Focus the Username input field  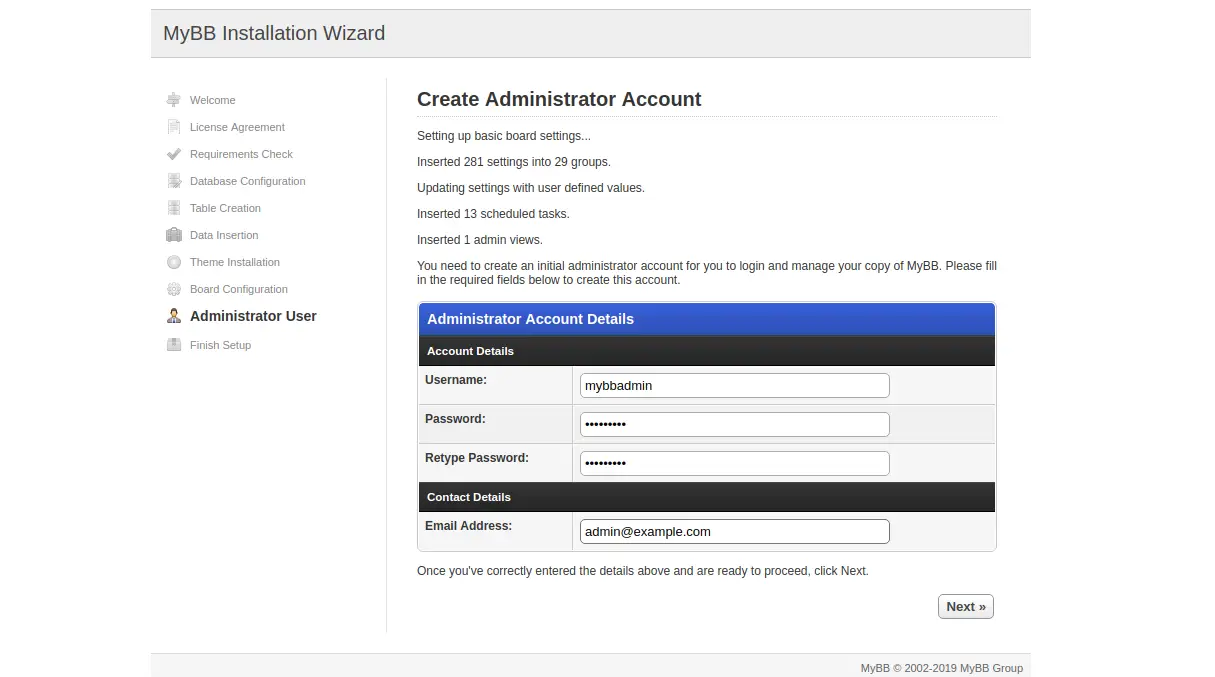coord(735,386)
